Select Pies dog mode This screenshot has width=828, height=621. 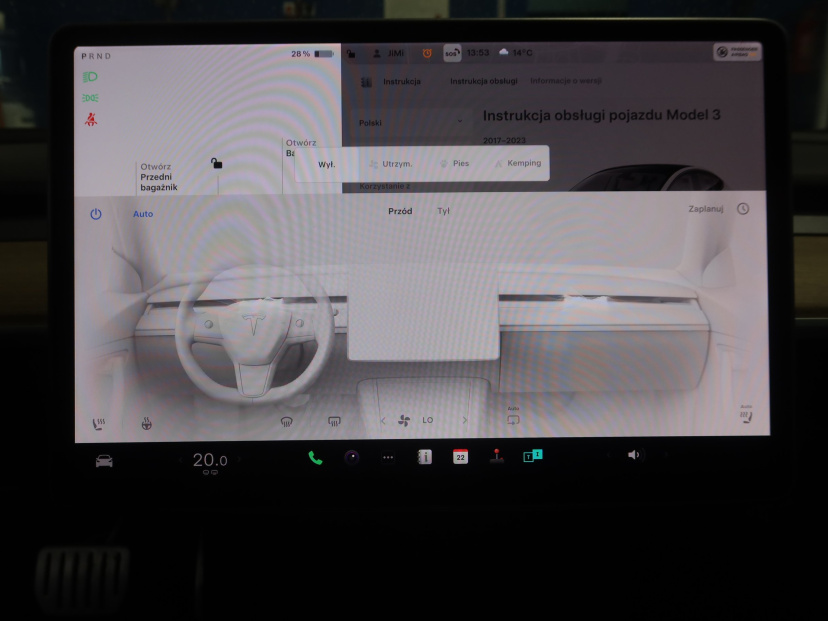click(x=455, y=163)
